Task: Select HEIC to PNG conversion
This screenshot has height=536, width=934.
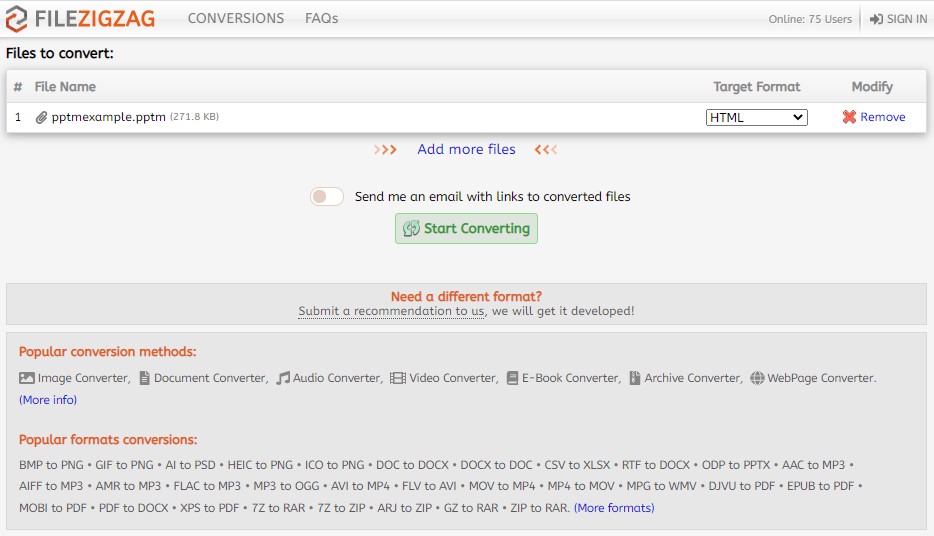Action: [260, 465]
